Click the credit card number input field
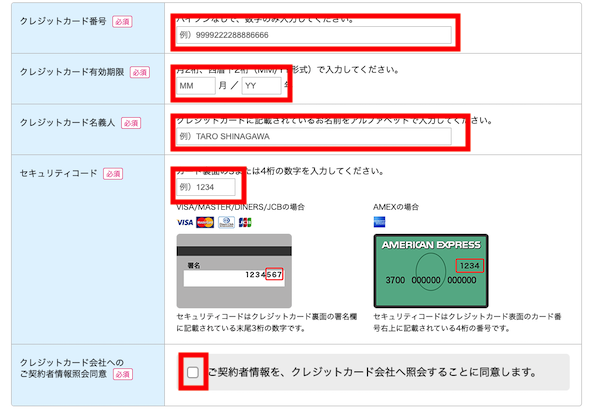Screen dimensions: 600x415 pos(314,35)
